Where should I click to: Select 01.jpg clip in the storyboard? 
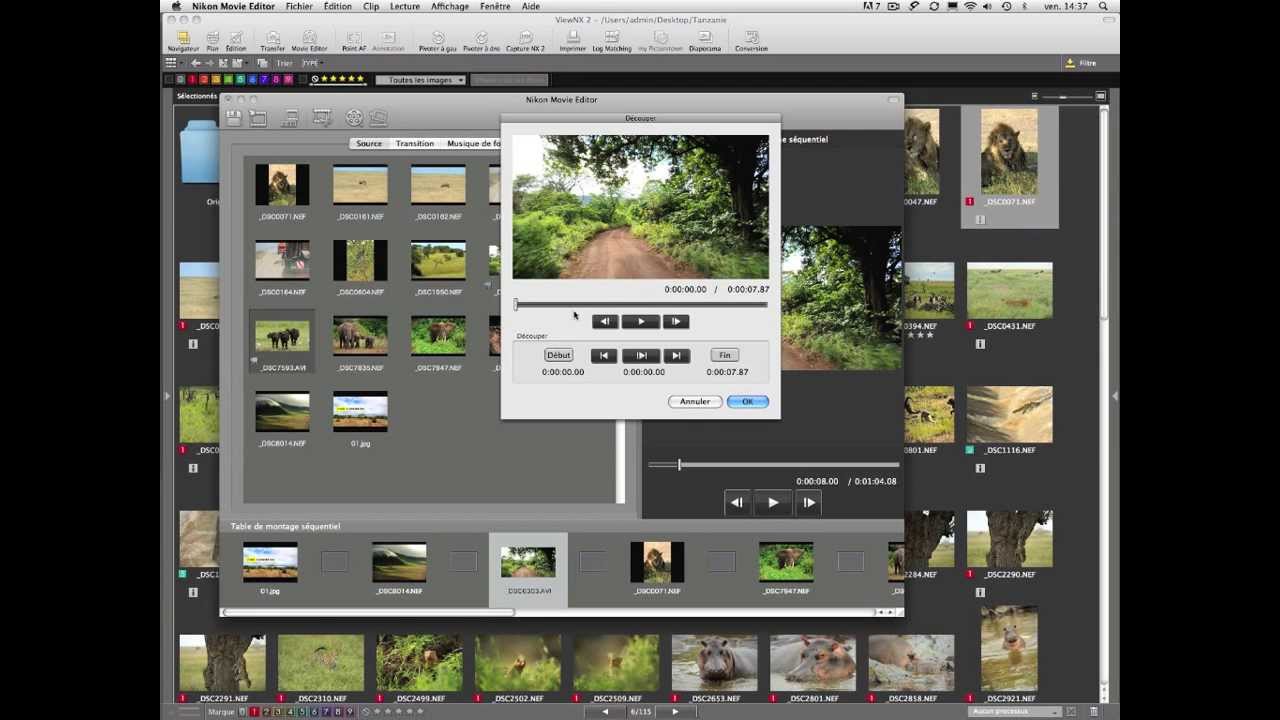pos(270,568)
